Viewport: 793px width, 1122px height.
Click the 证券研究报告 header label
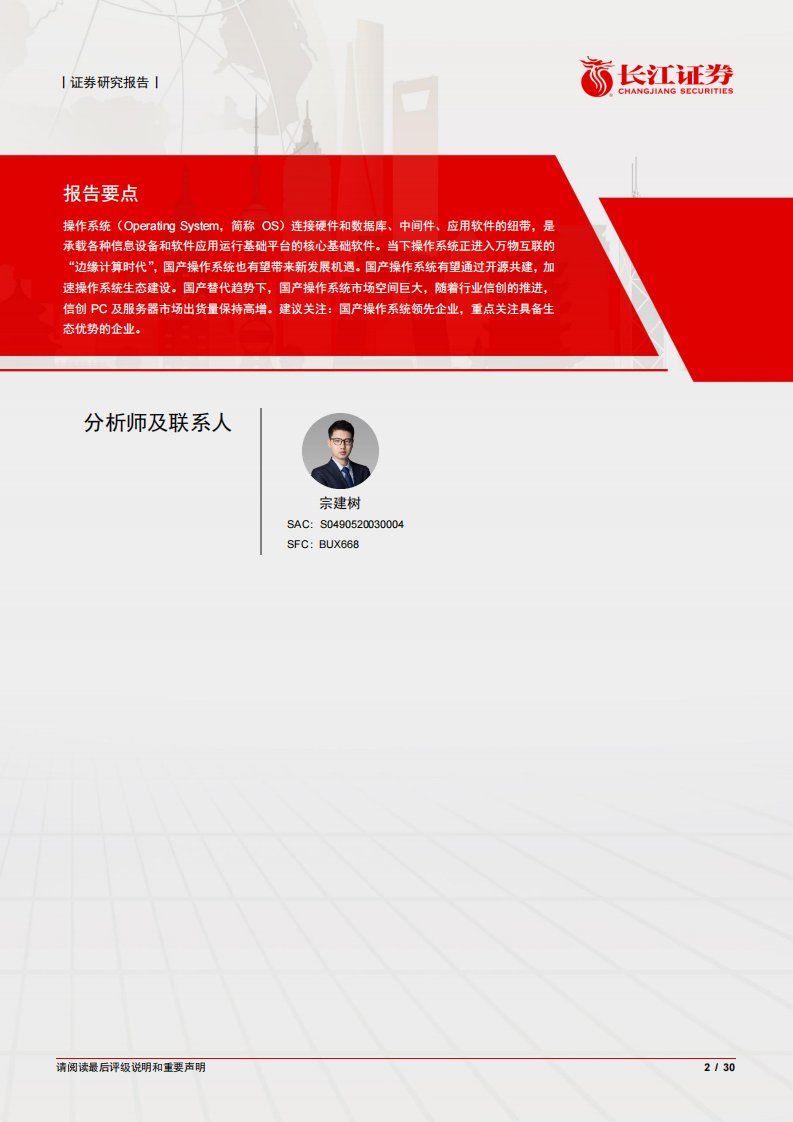(x=110, y=83)
